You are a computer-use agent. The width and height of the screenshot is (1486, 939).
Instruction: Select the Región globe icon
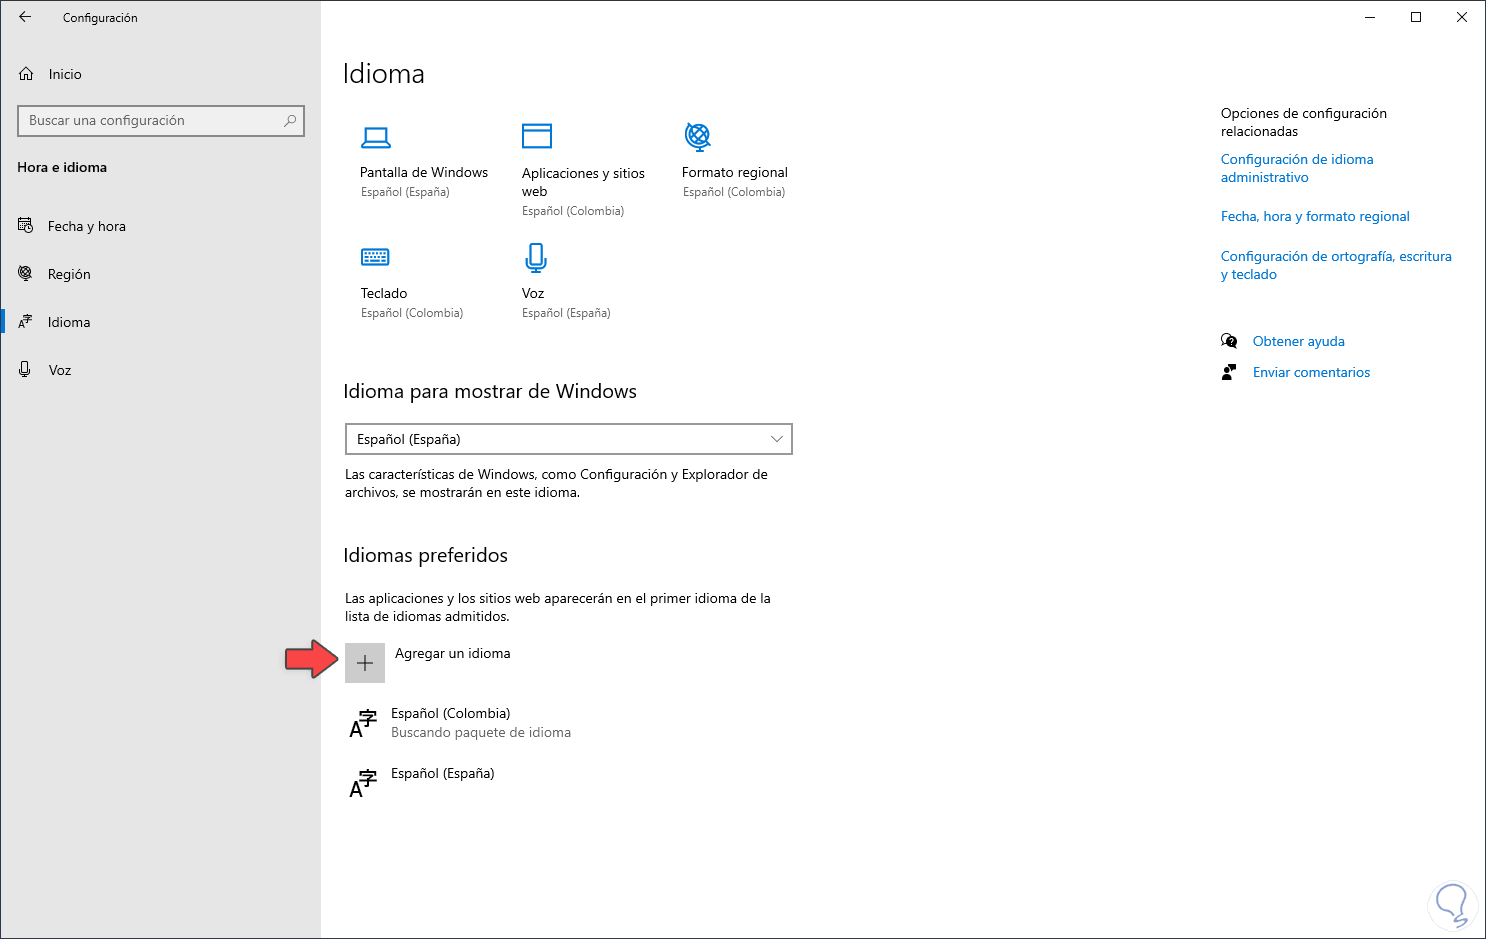click(26, 274)
